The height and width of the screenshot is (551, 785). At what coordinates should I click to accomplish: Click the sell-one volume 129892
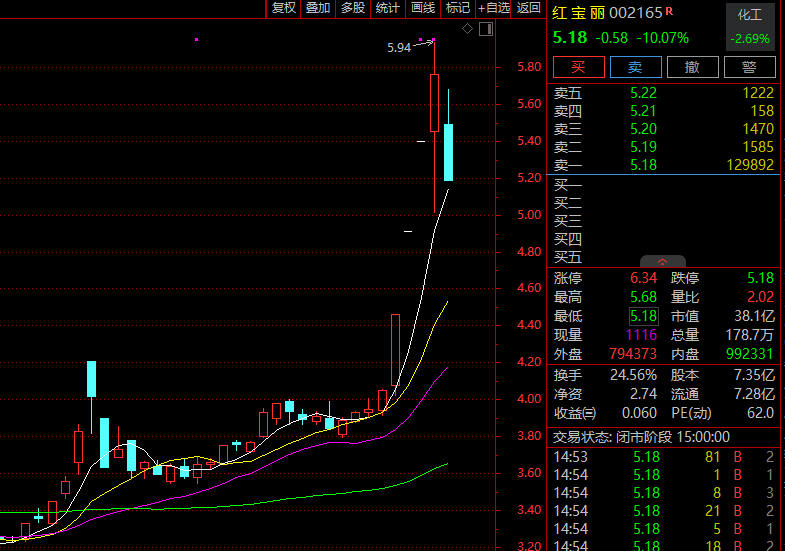[750, 165]
